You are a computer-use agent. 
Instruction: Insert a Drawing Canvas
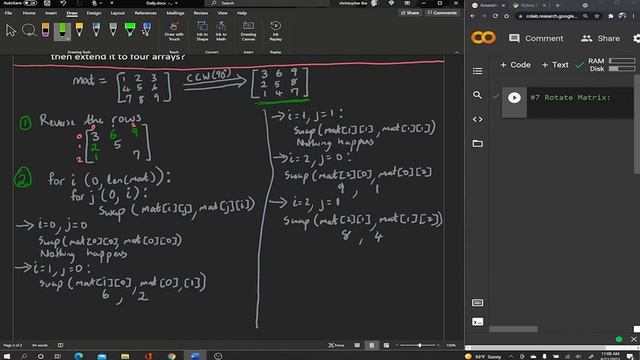pyautogui.click(x=248, y=31)
